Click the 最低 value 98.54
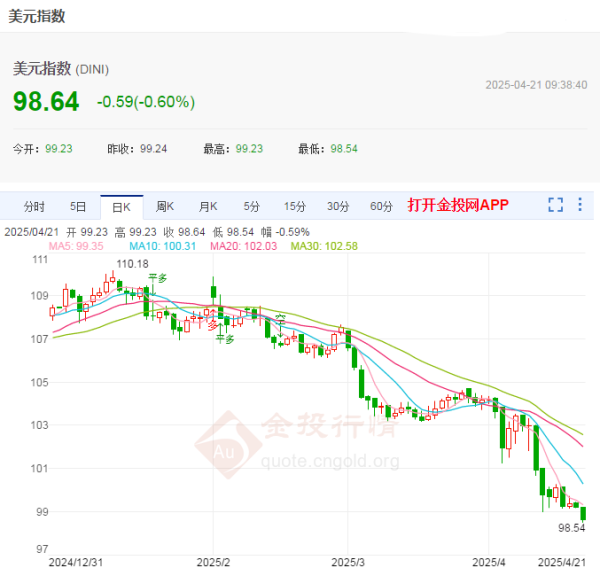The image size is (600, 568). click(344, 149)
